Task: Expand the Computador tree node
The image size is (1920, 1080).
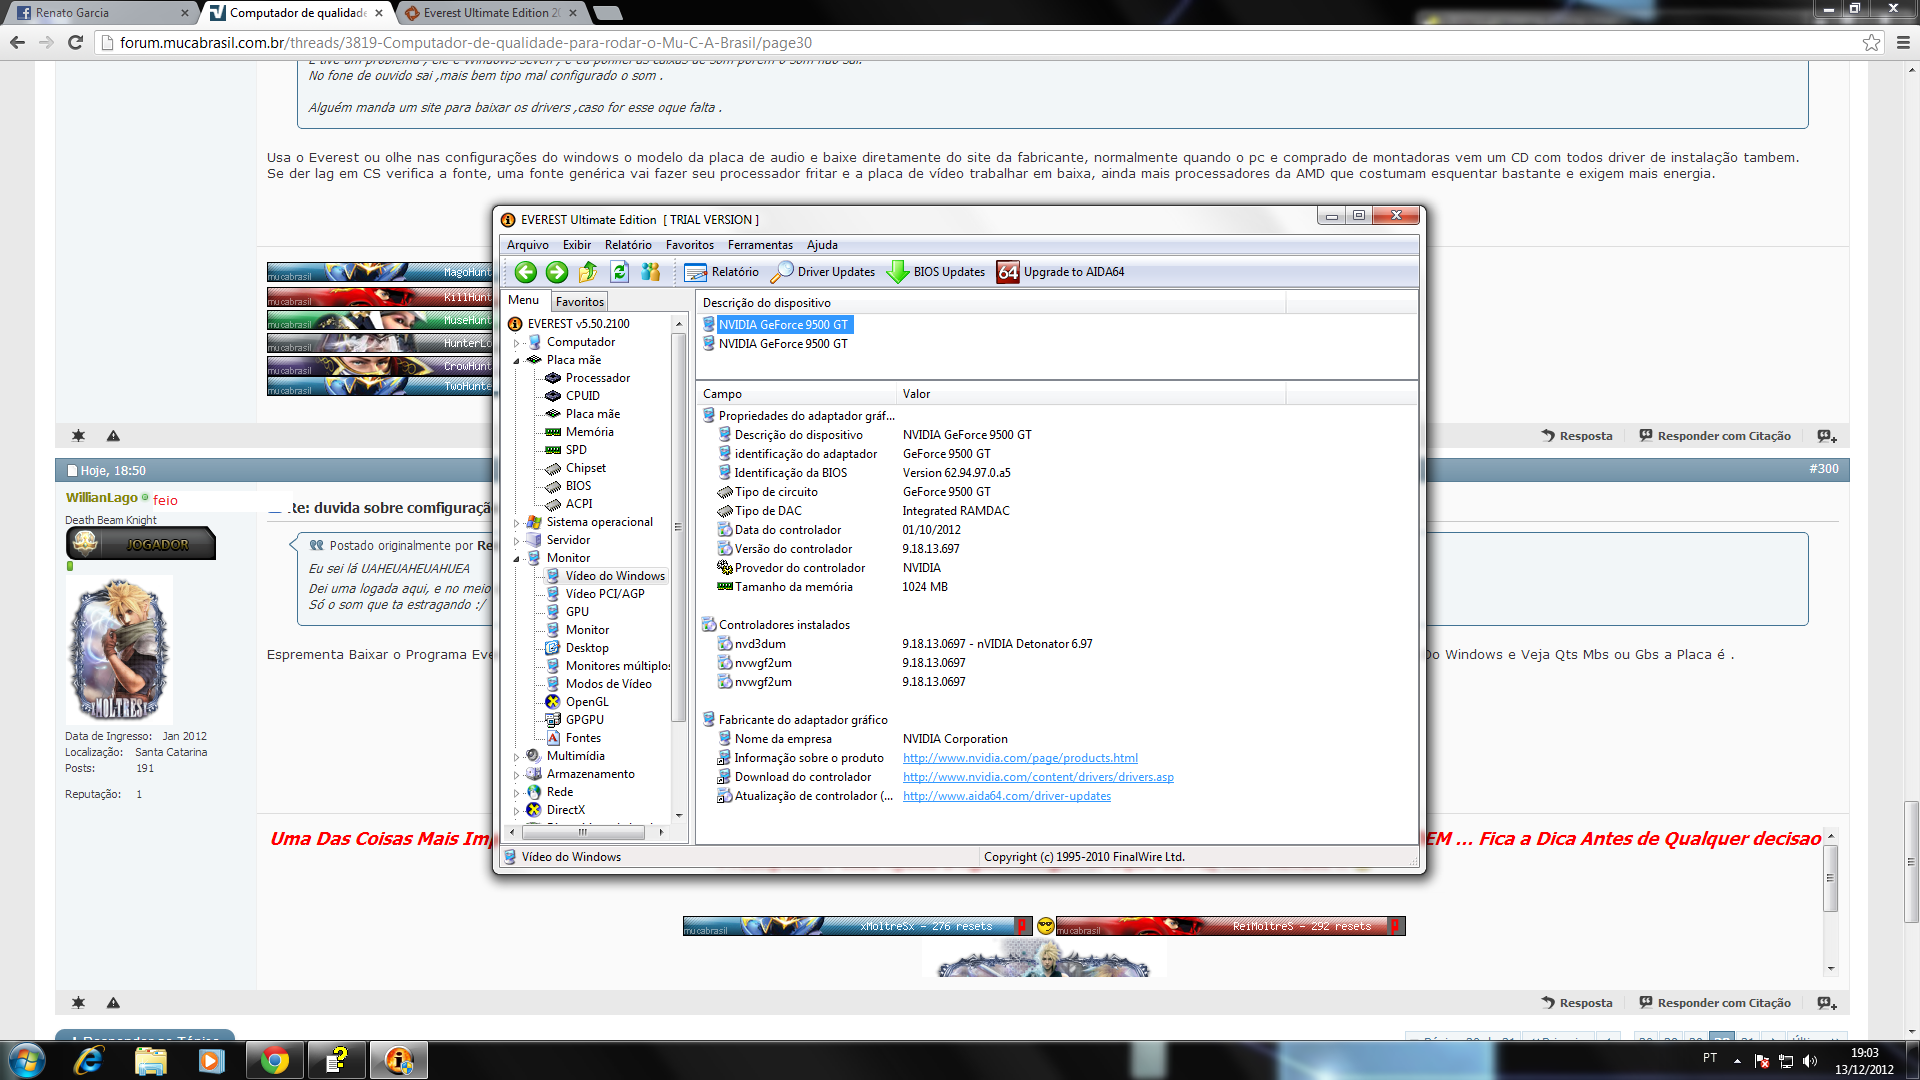Action: (x=517, y=343)
